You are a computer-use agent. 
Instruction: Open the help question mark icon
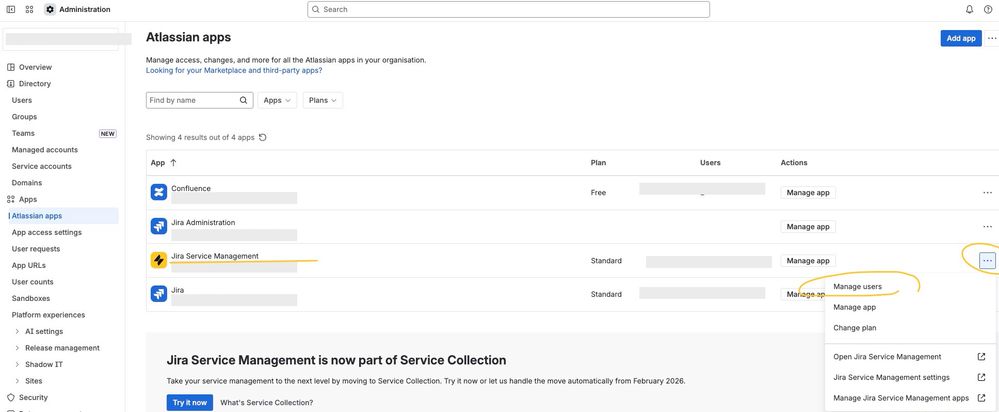point(988,9)
